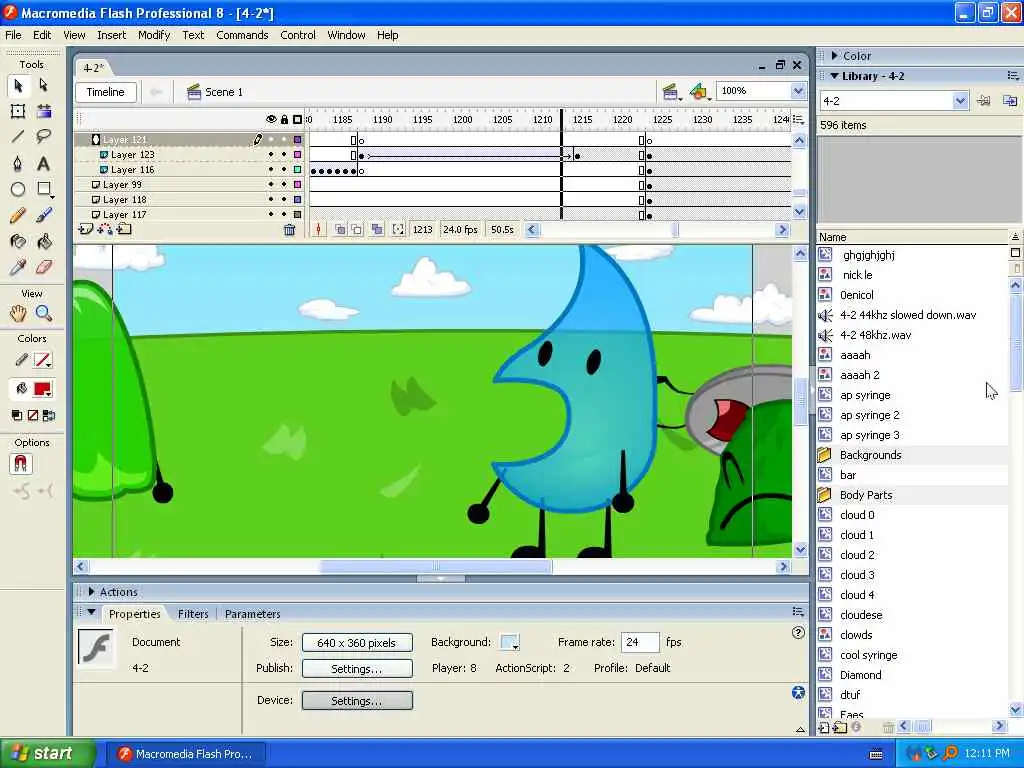The image size is (1024, 768).
Task: Open the Modify menu
Action: pos(154,35)
